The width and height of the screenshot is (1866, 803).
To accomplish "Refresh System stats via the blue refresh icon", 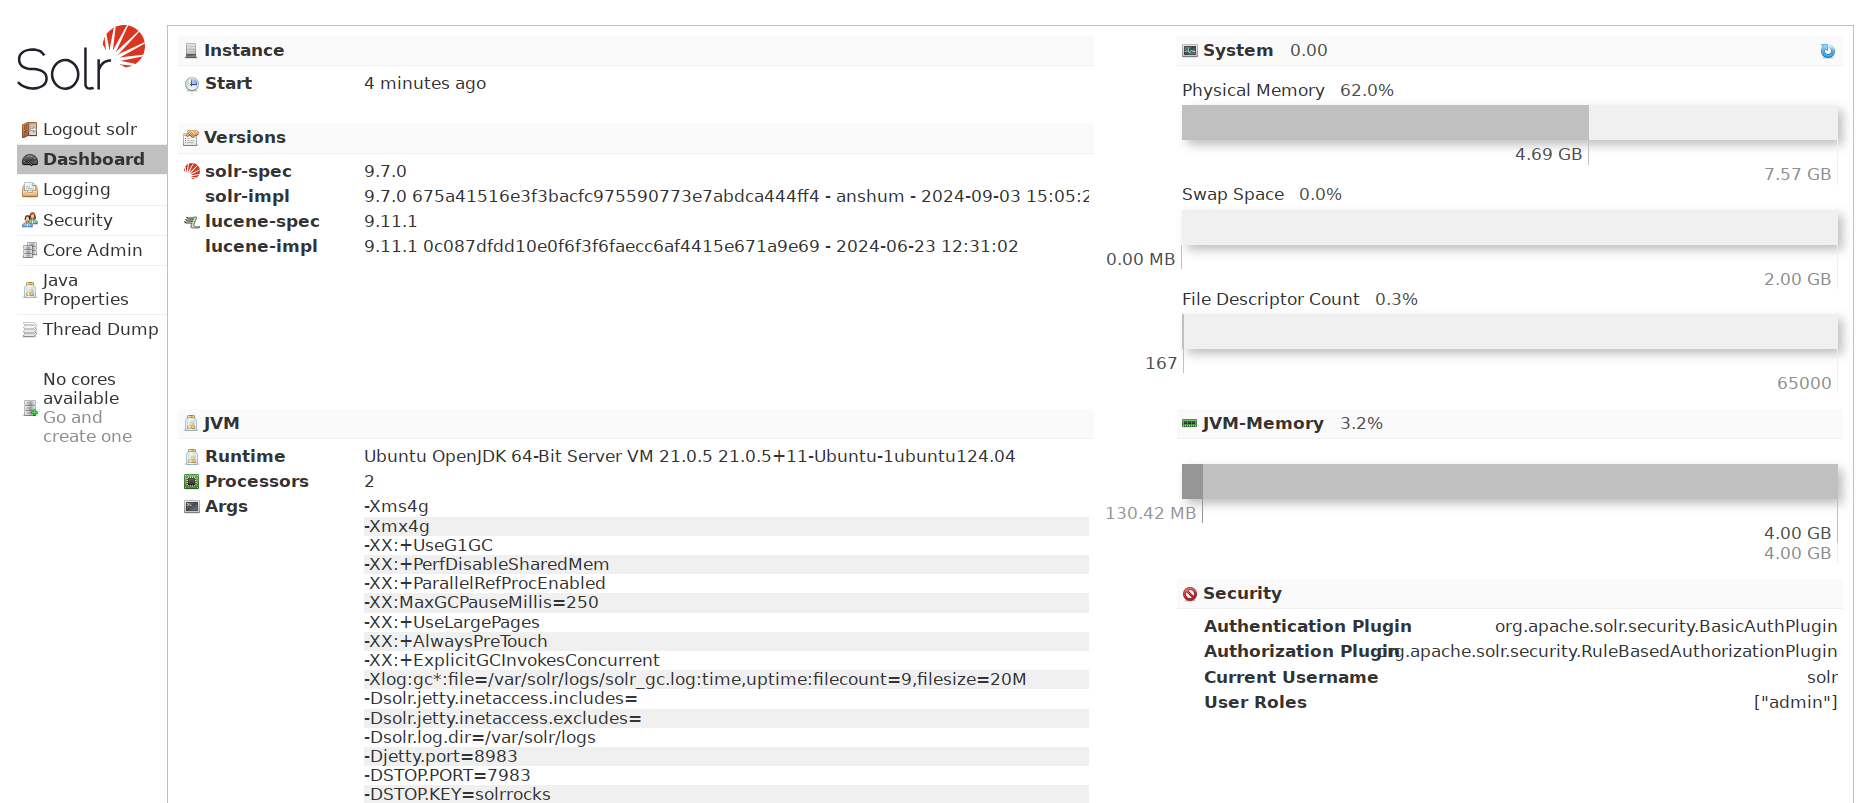I will coord(1828,50).
